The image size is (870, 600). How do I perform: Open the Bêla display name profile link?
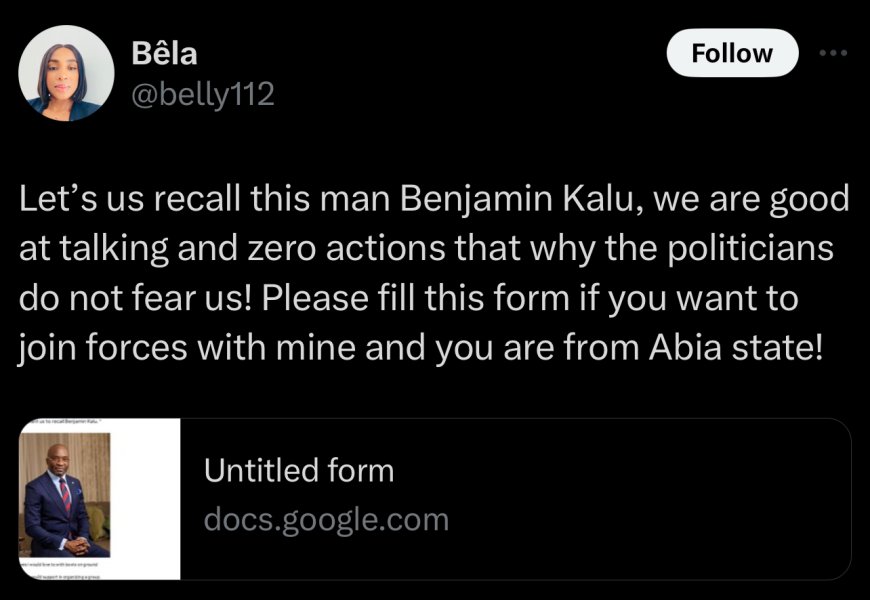point(164,53)
